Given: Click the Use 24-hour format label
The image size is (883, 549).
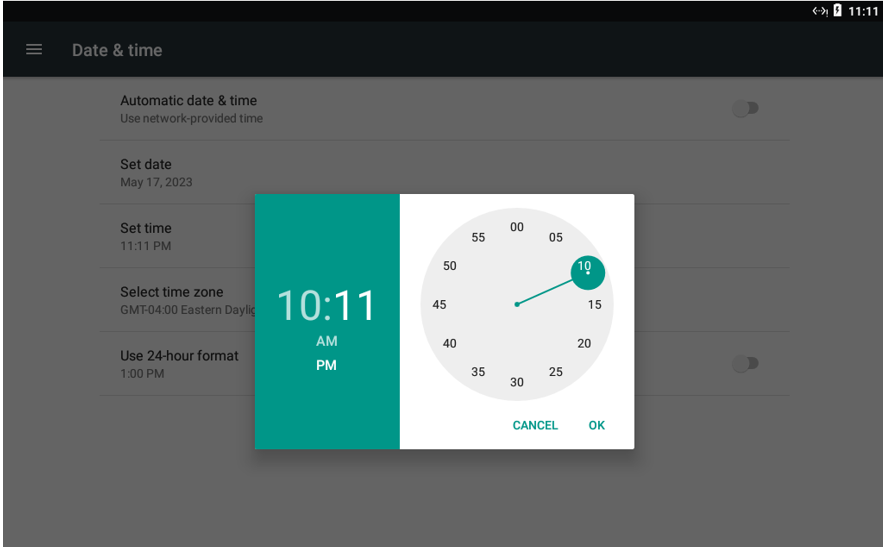Looking at the screenshot, I should coord(179,356).
